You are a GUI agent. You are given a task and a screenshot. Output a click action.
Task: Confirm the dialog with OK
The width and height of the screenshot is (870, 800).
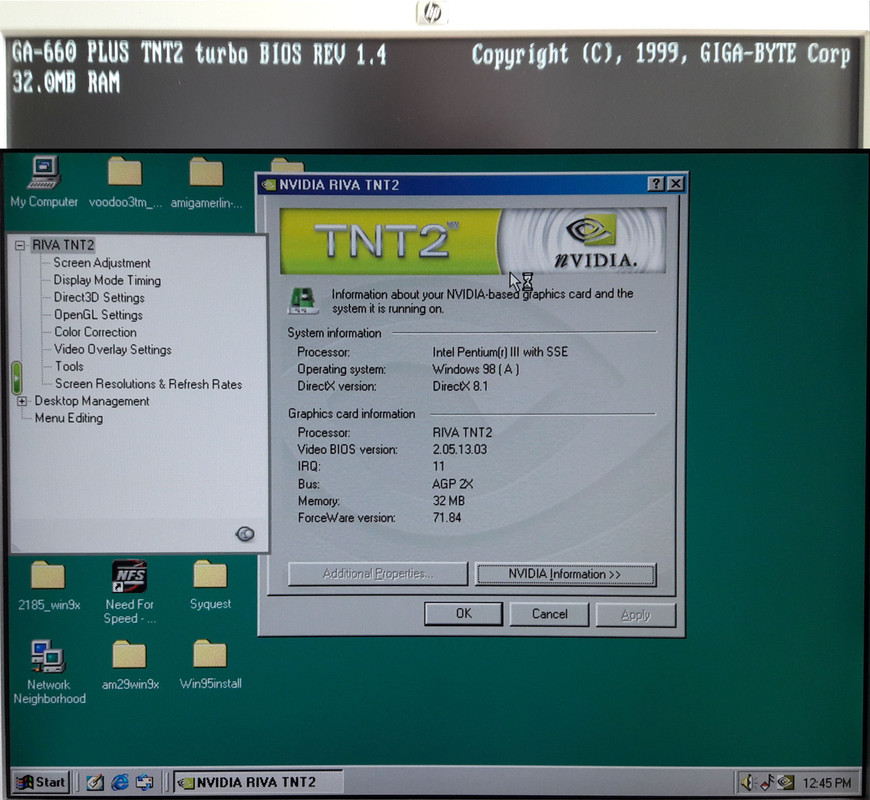pyautogui.click(x=463, y=614)
